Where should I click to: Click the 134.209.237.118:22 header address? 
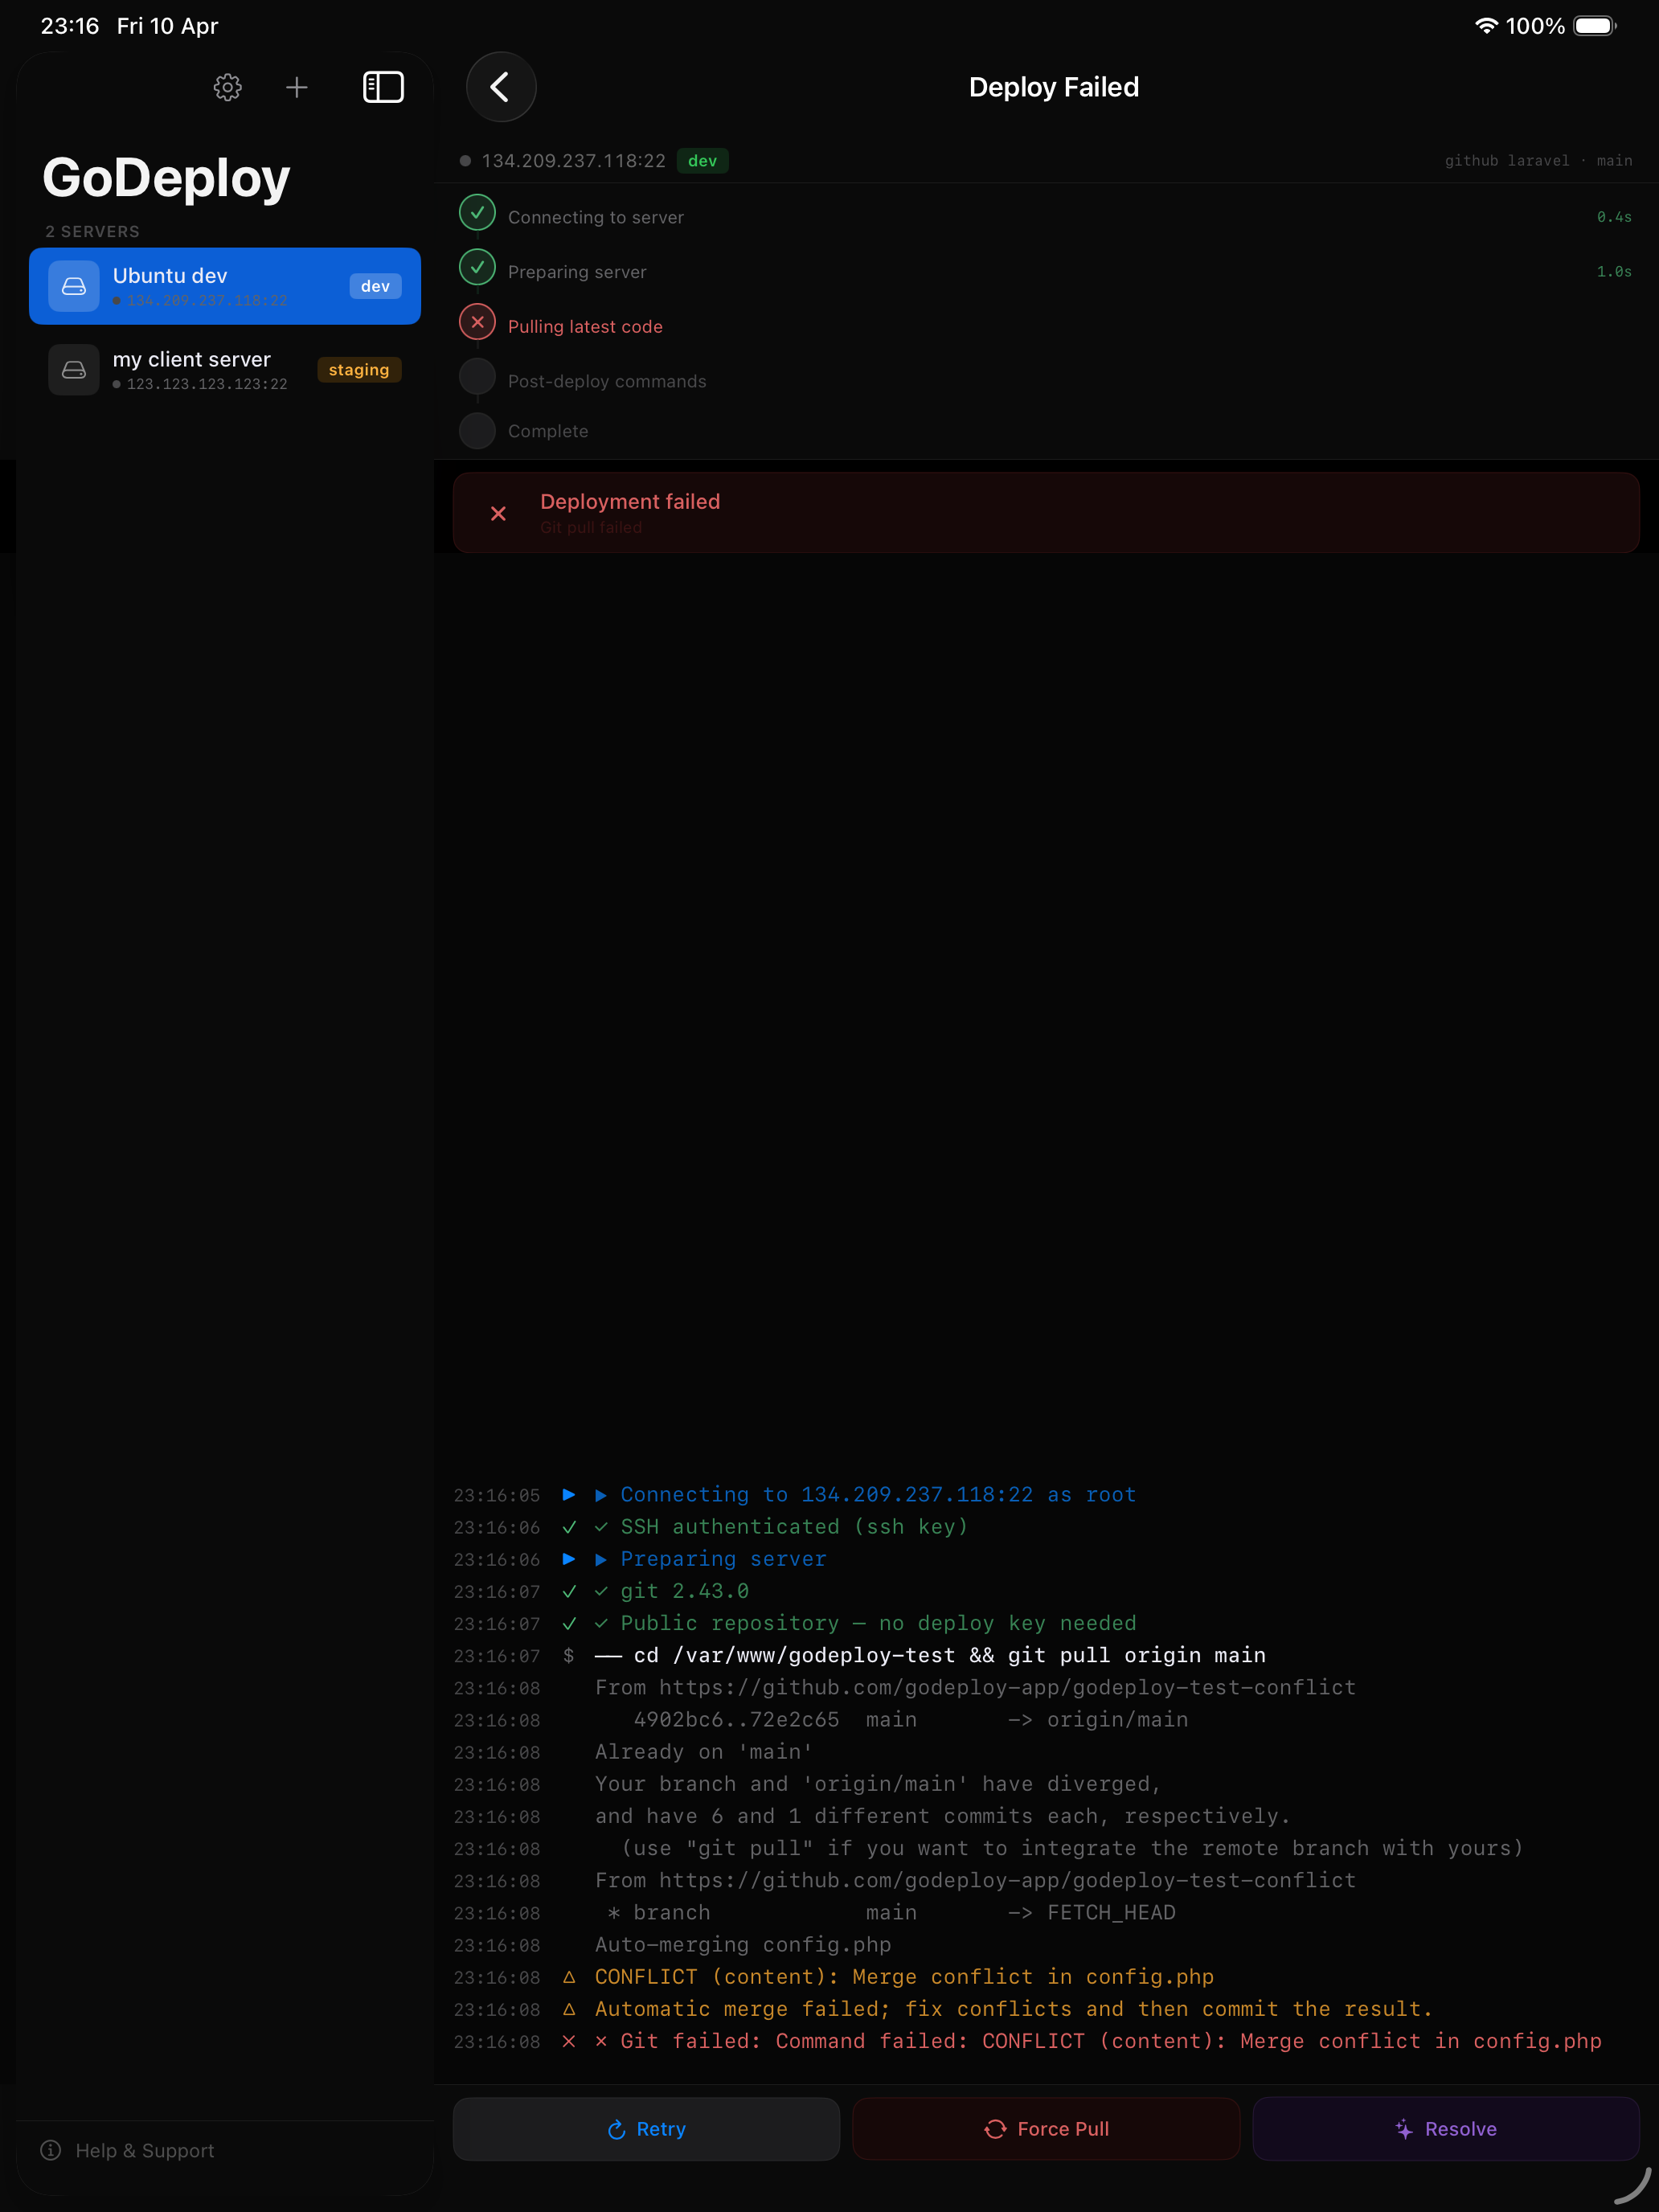pos(574,161)
